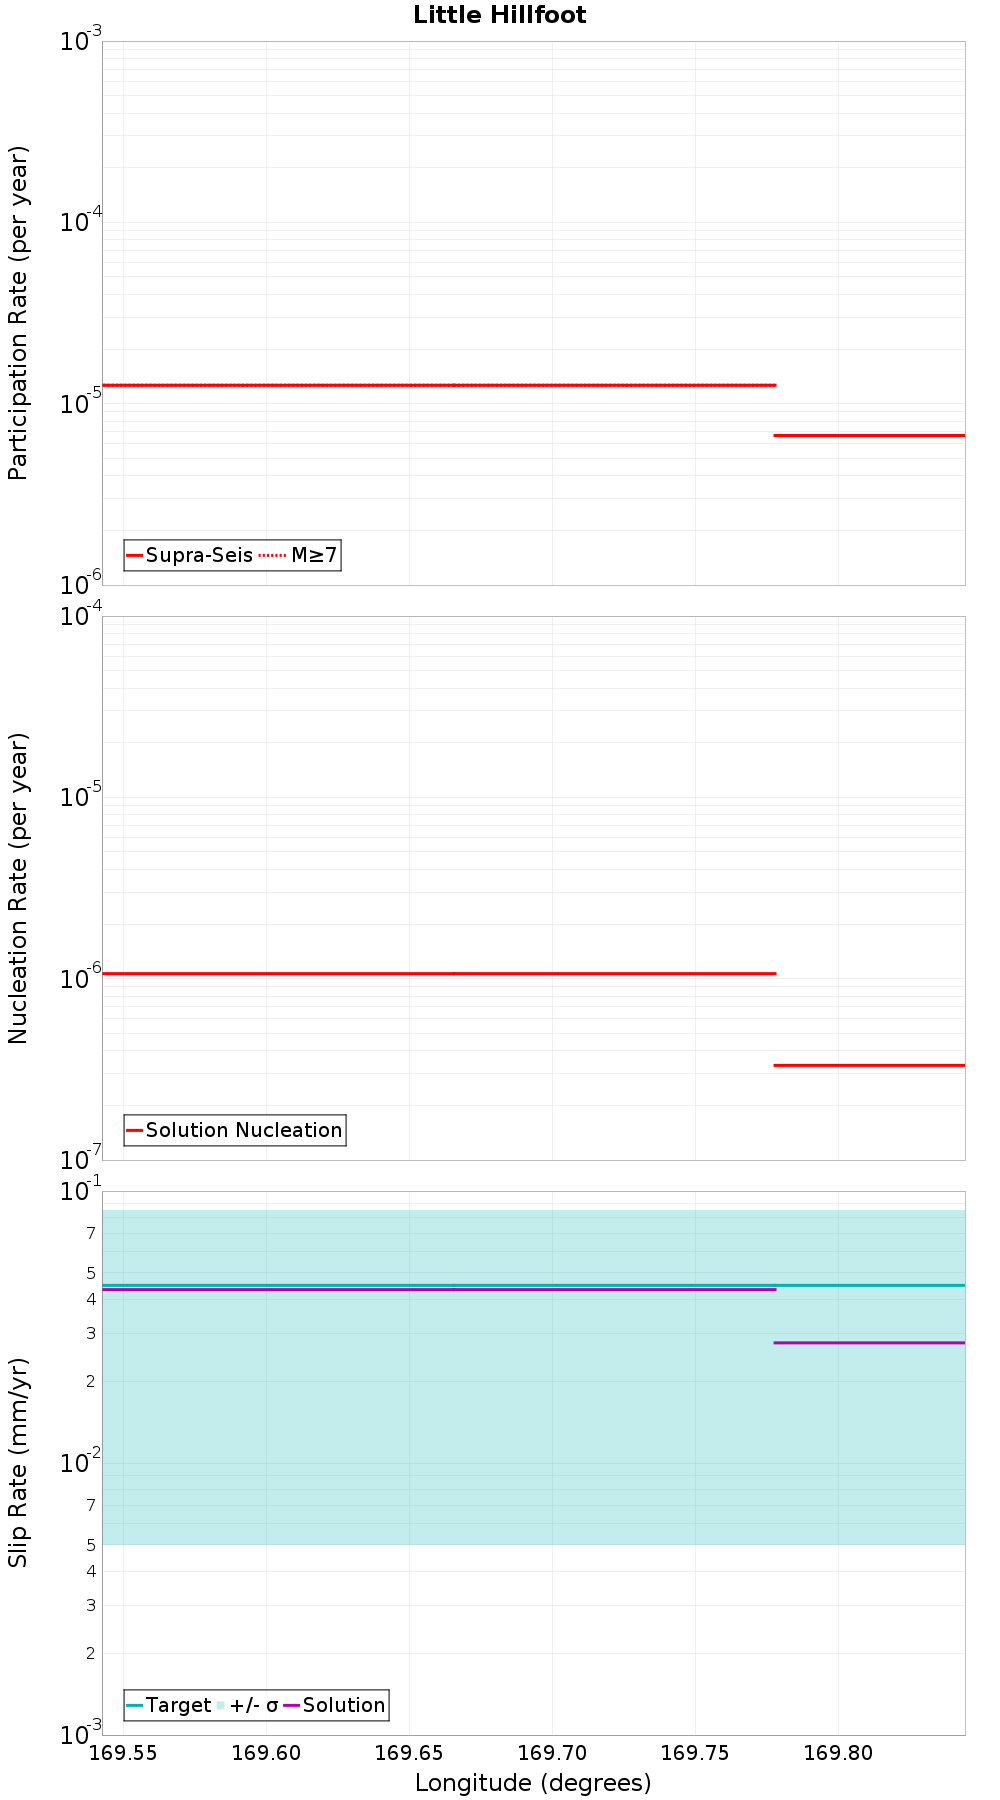
Task: Click the Slip Rate (mm/yr) axis label
Action: (18, 1463)
